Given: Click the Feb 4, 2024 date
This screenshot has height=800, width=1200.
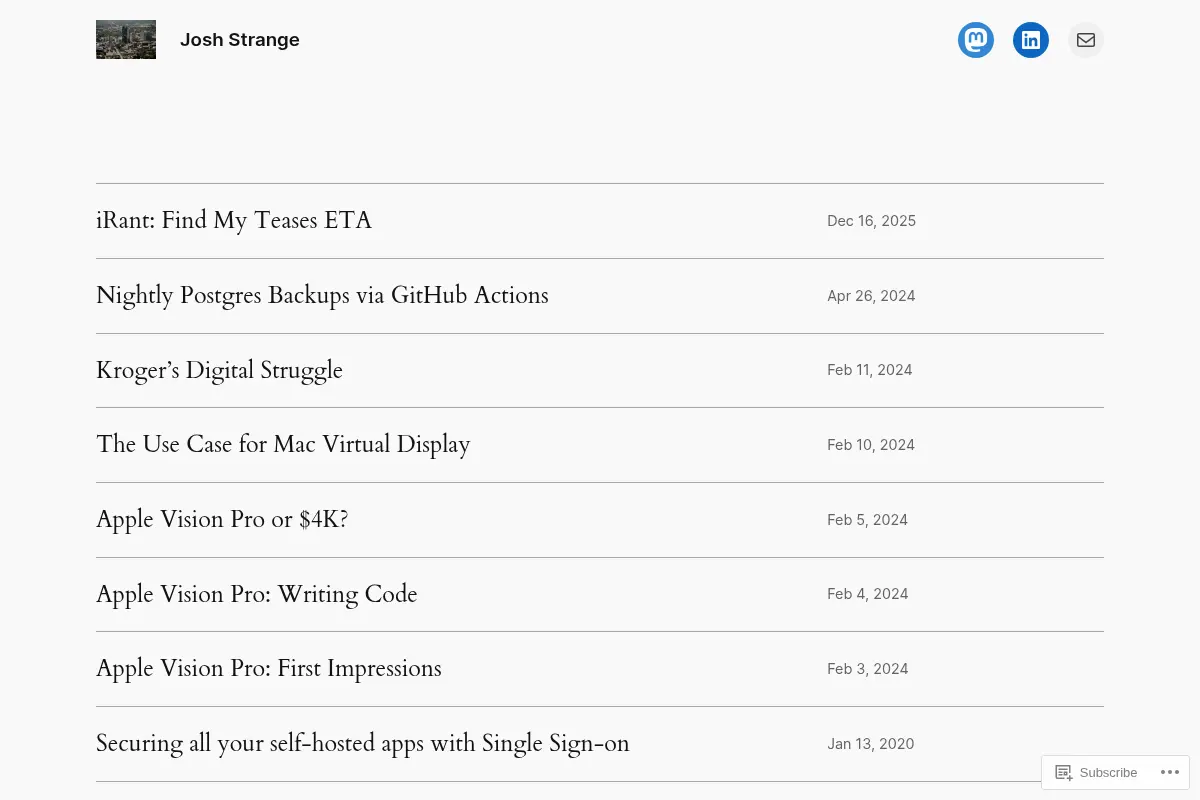Looking at the screenshot, I should (x=868, y=594).
